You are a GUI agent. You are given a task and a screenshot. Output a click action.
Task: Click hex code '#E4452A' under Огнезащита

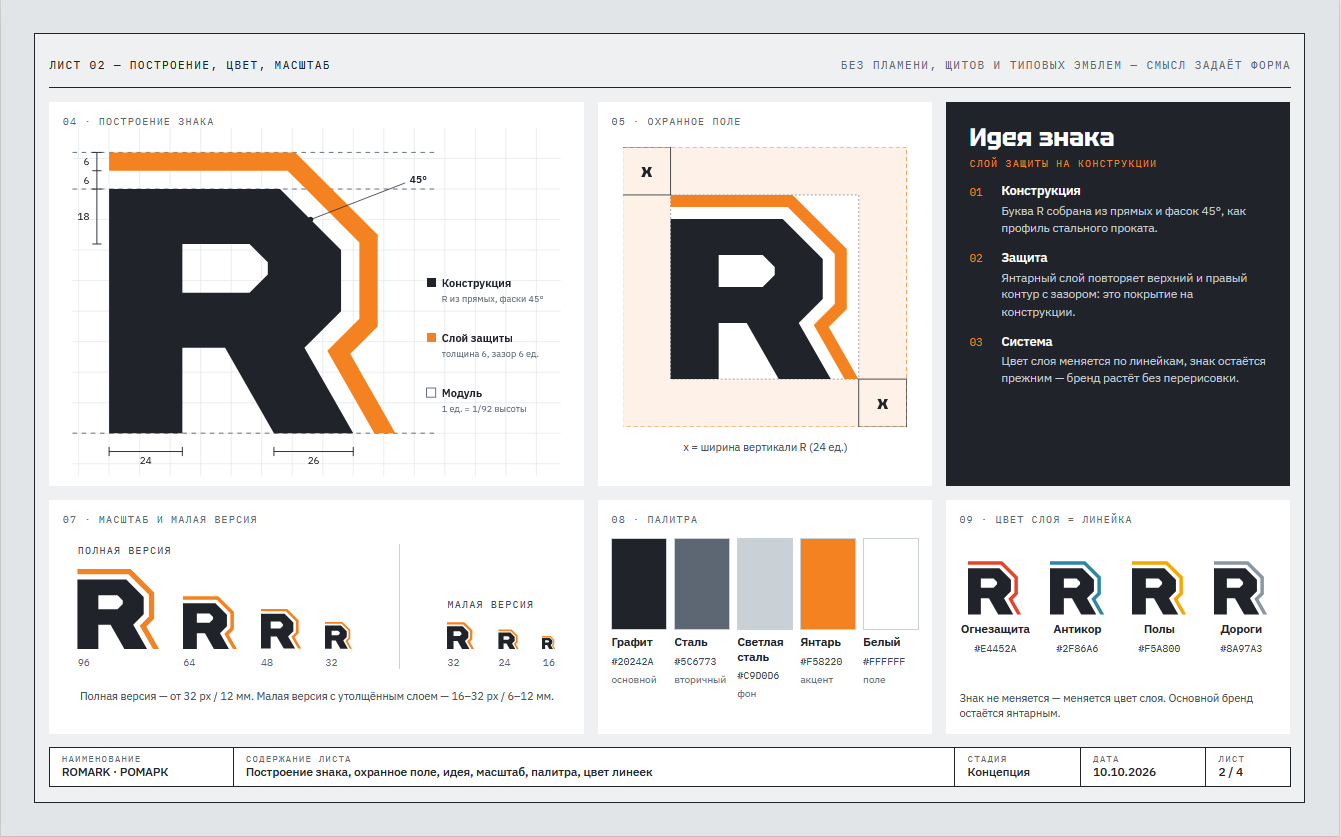pyautogui.click(x=995, y=648)
